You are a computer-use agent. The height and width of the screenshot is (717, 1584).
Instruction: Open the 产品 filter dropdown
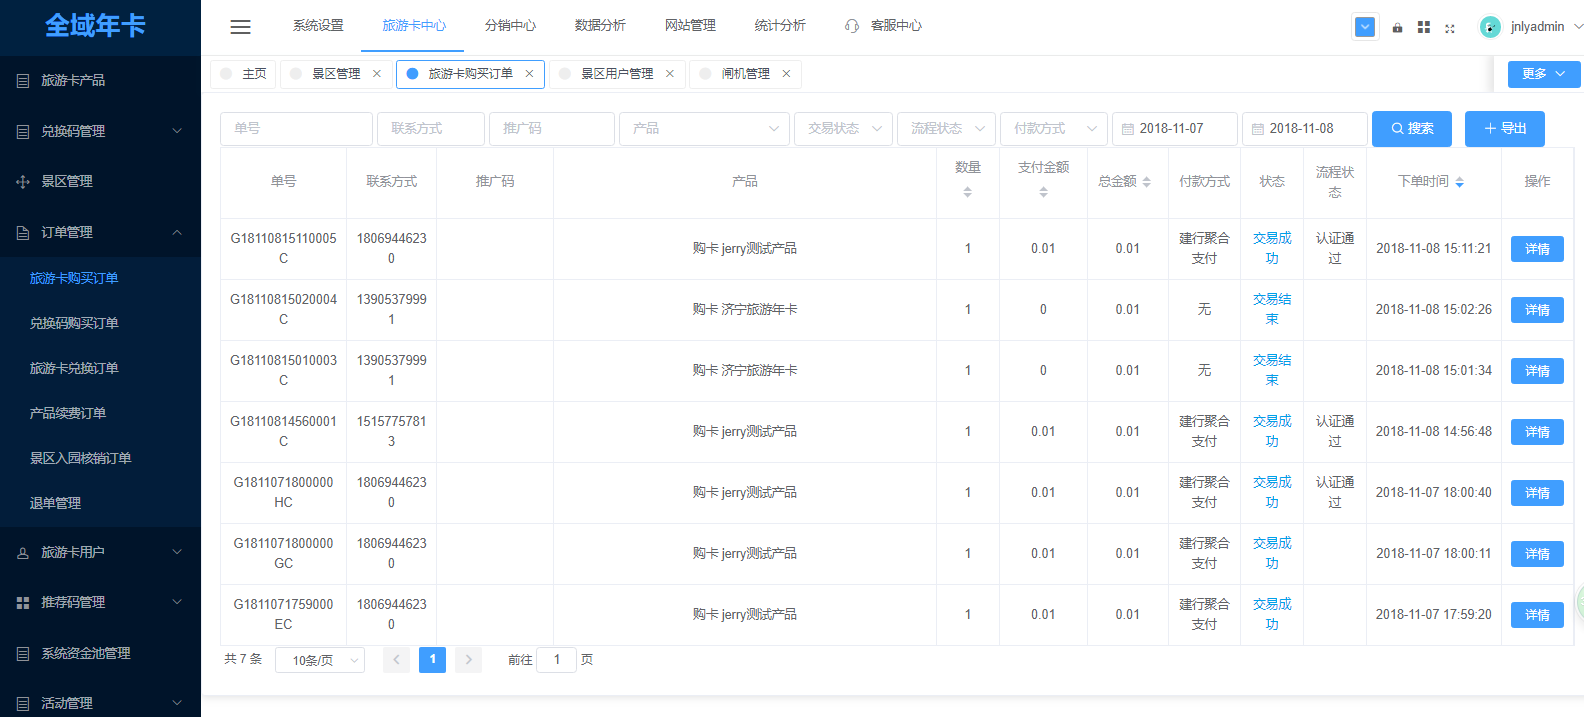pos(703,129)
